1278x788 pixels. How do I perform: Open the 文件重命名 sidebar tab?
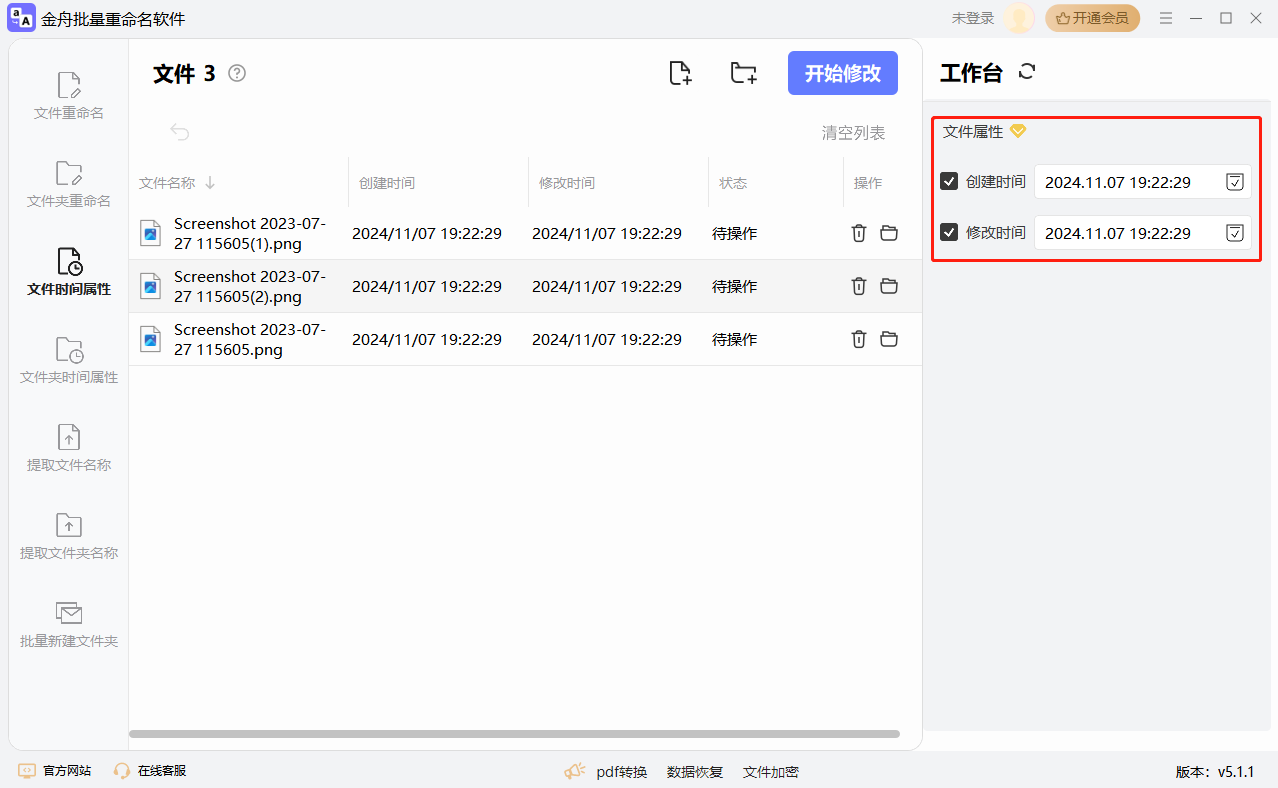pos(69,96)
